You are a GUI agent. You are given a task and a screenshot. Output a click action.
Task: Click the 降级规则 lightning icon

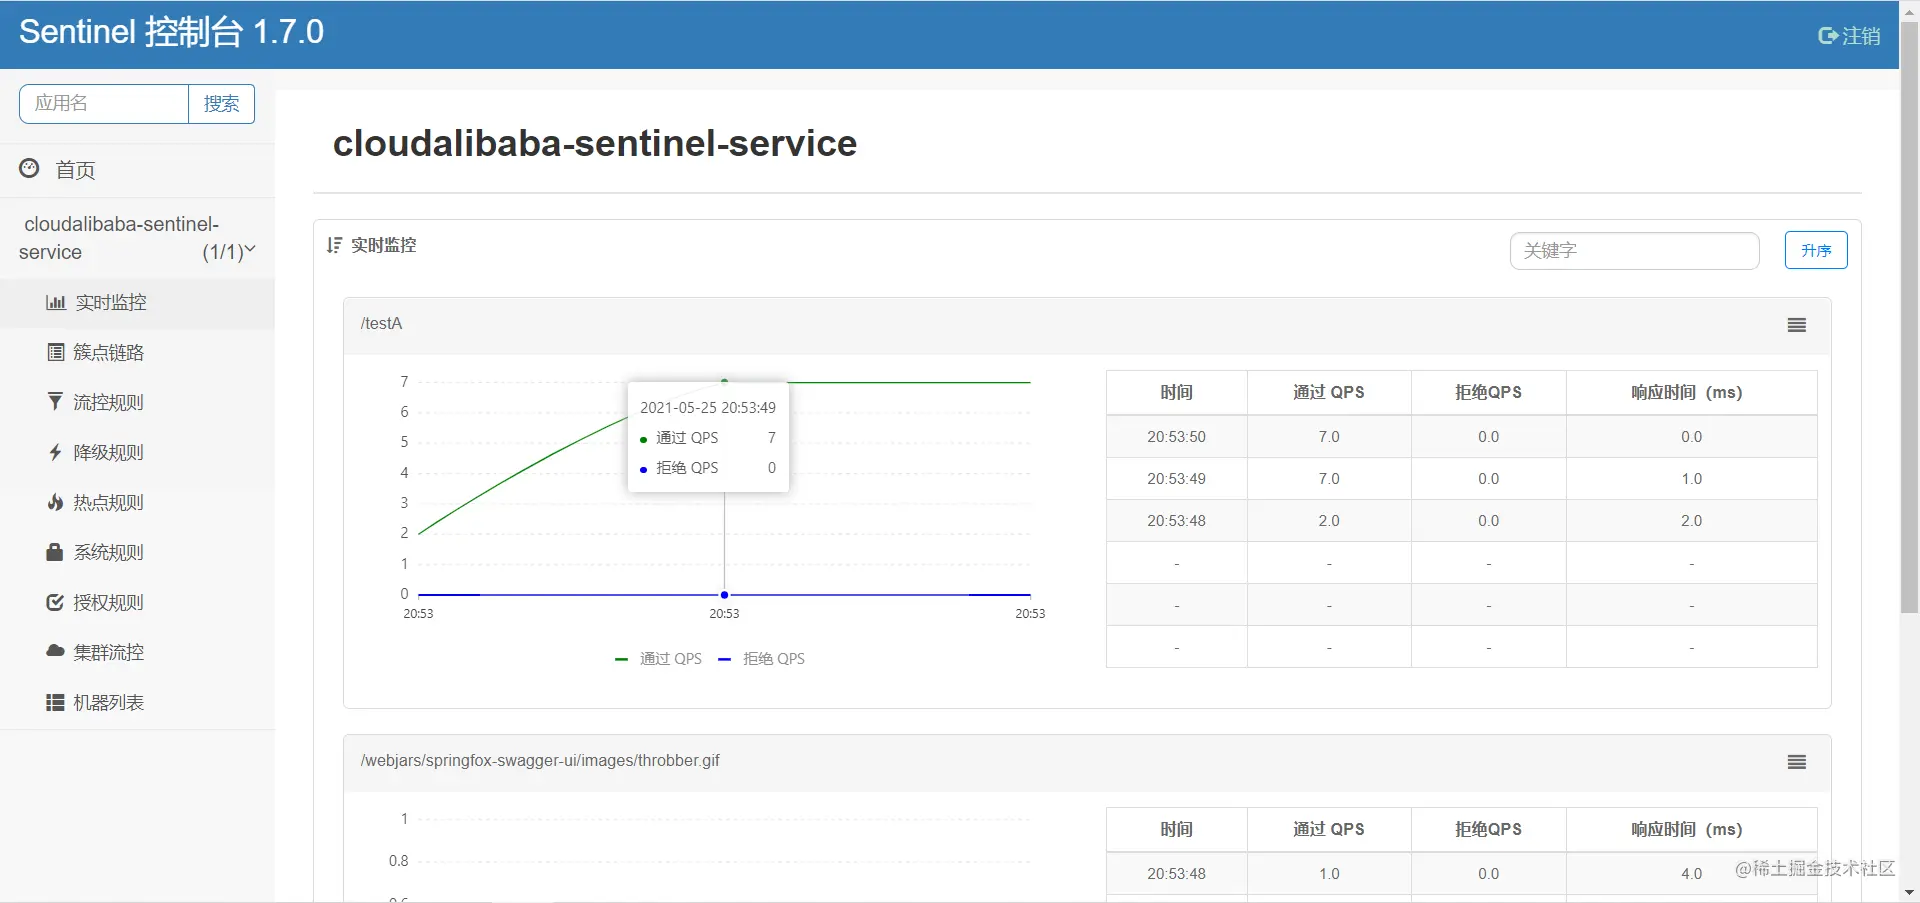click(x=55, y=452)
